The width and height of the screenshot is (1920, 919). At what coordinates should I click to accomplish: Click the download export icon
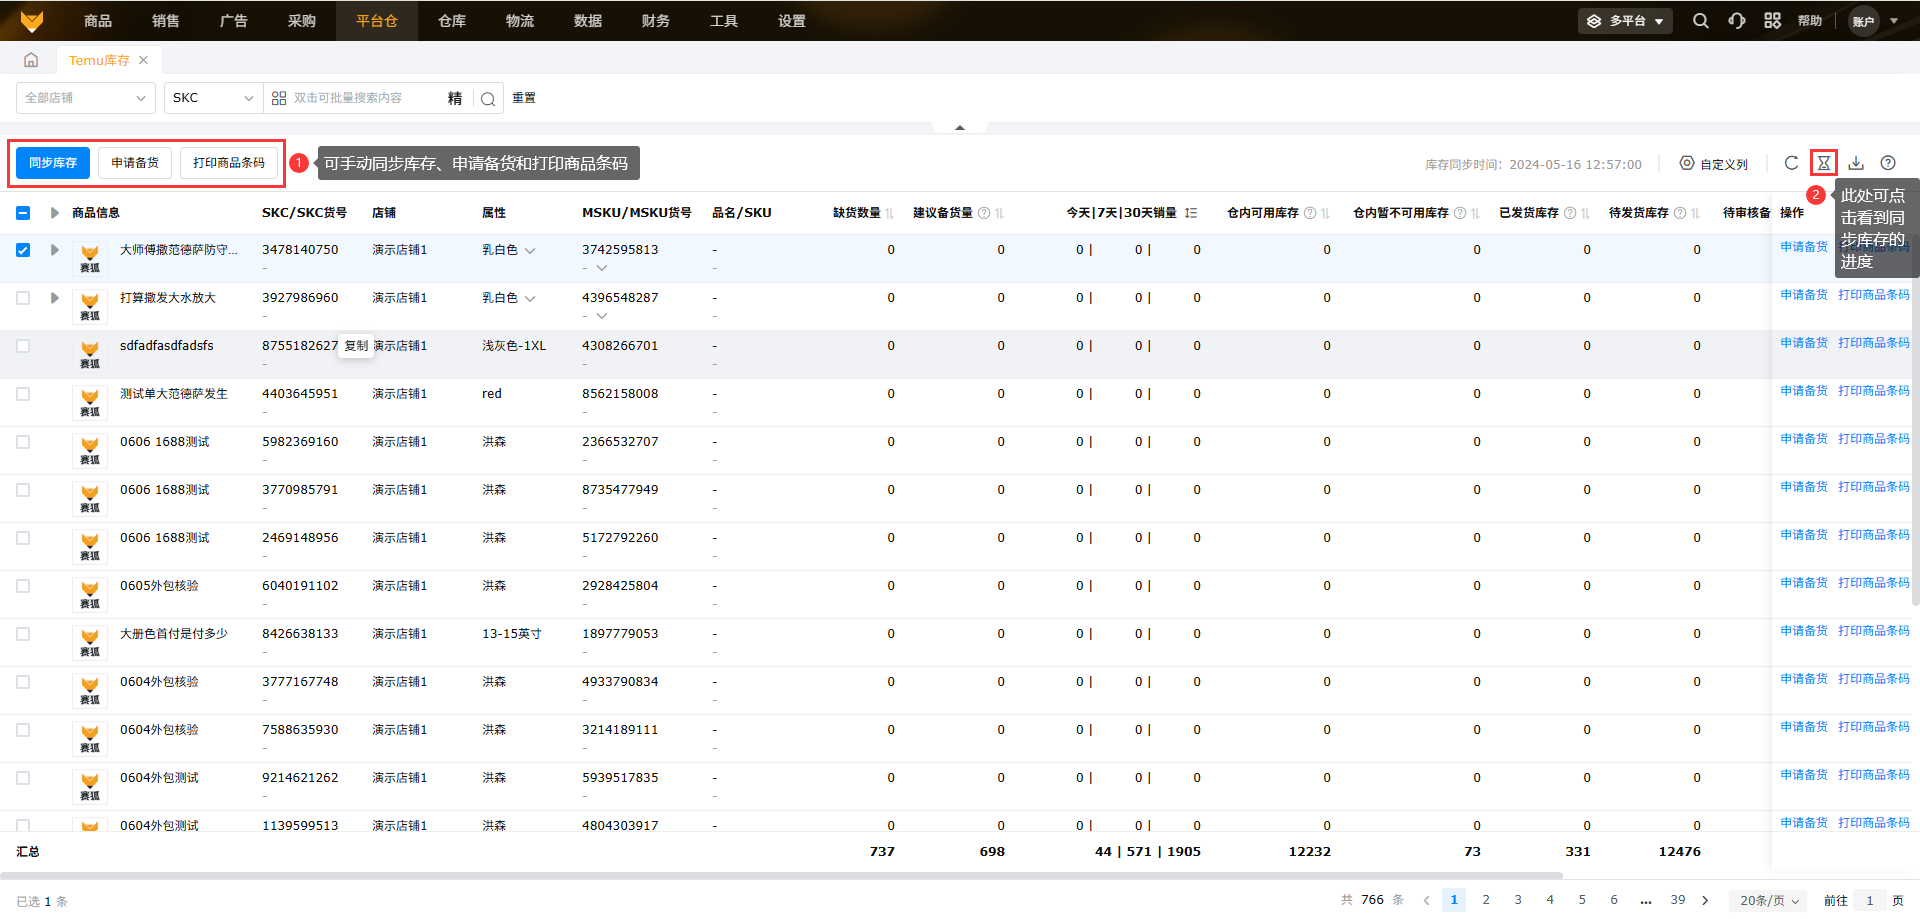1856,163
